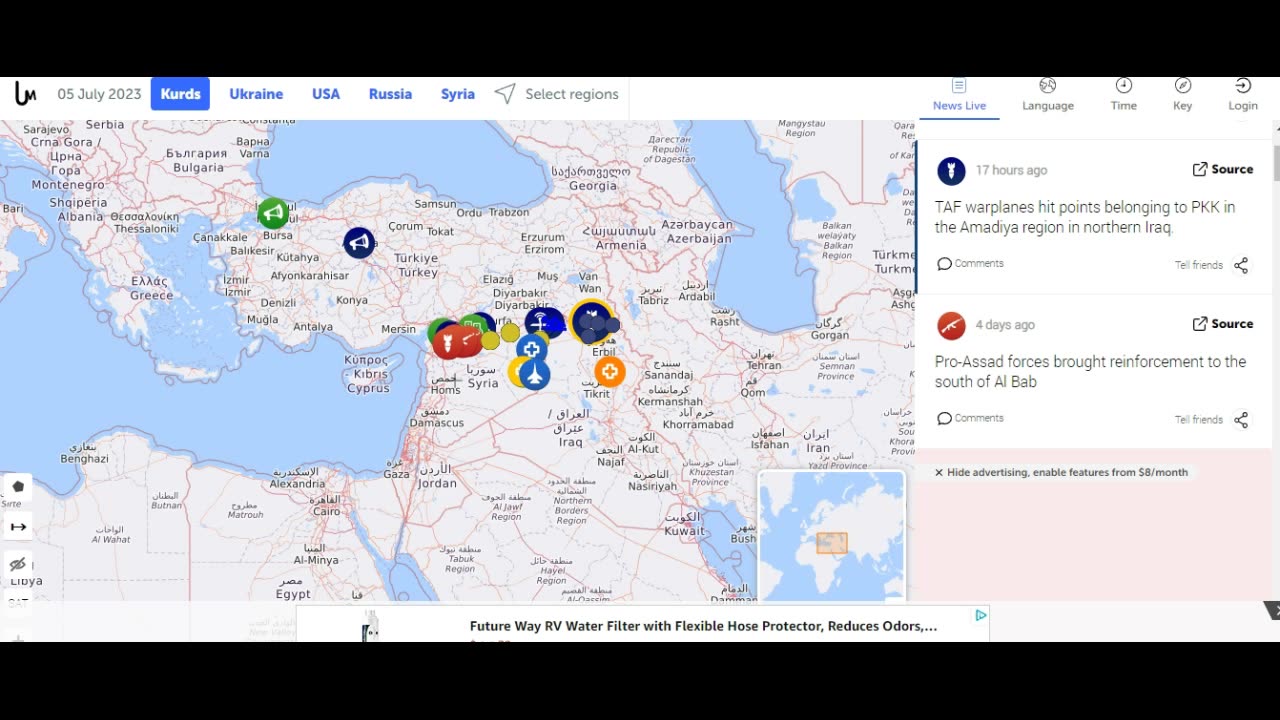This screenshot has width=1280, height=720.
Task: Click blue fighter jet marker in Syria
Action: click(x=535, y=375)
